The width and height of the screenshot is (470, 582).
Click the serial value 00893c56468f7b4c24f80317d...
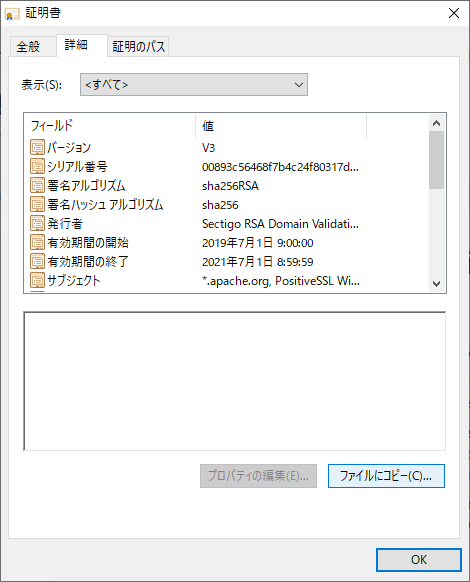point(280,167)
